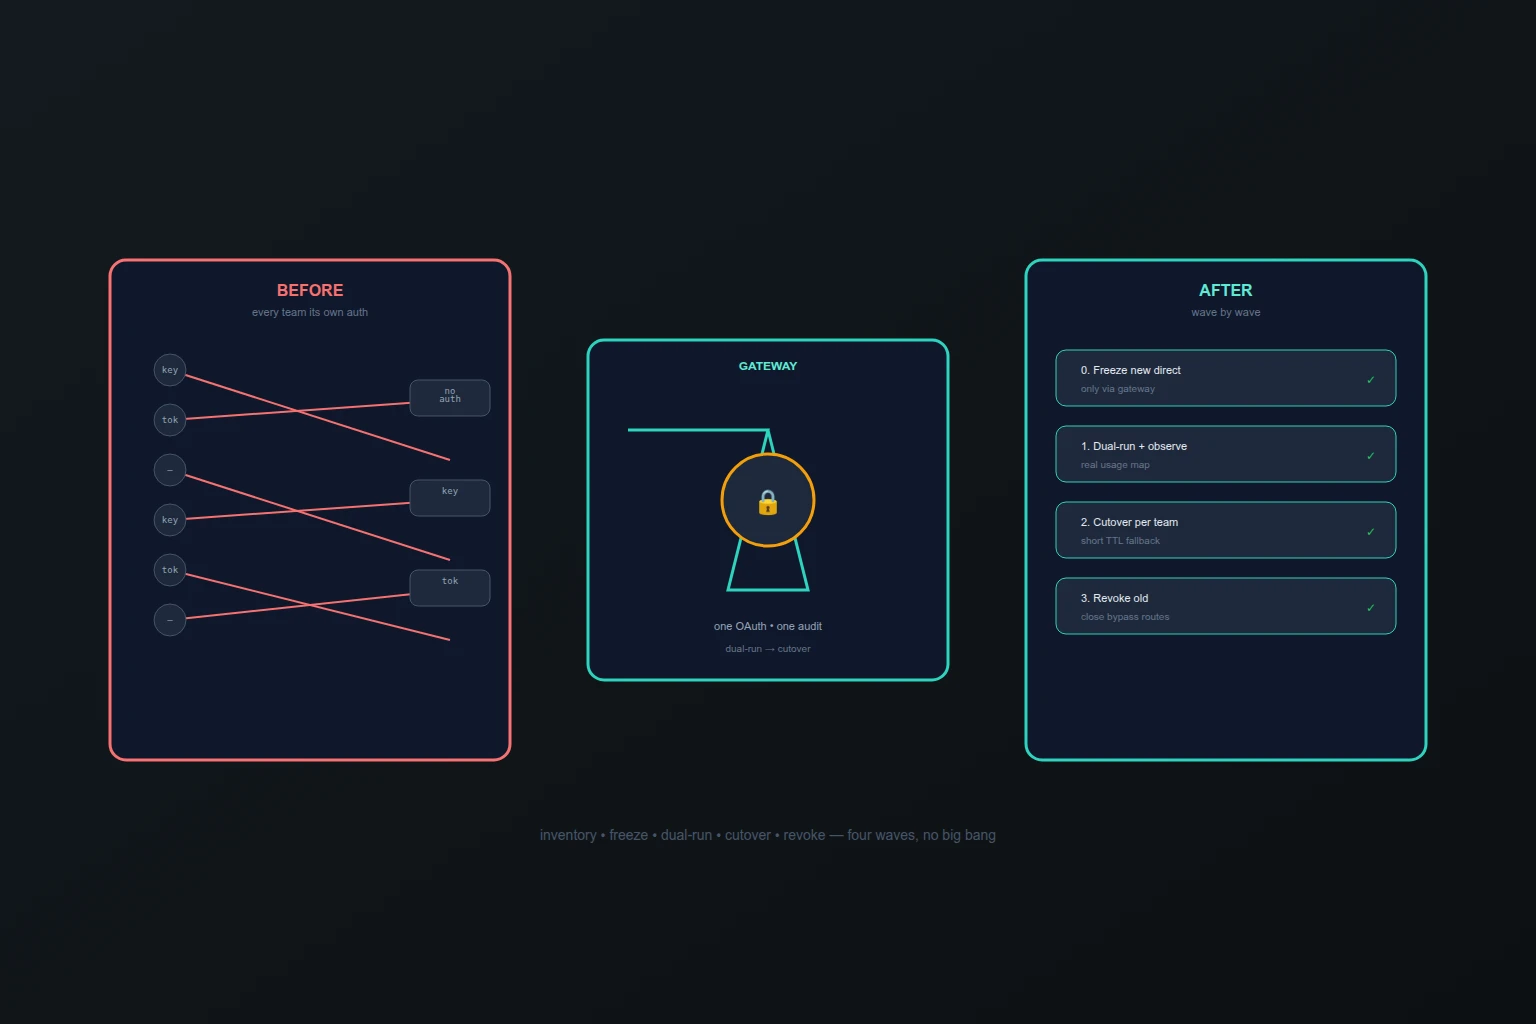Image resolution: width=1536 pixels, height=1024 pixels.
Task: Click the rectangular 'key' box in BEFORE panel
Action: (450, 498)
